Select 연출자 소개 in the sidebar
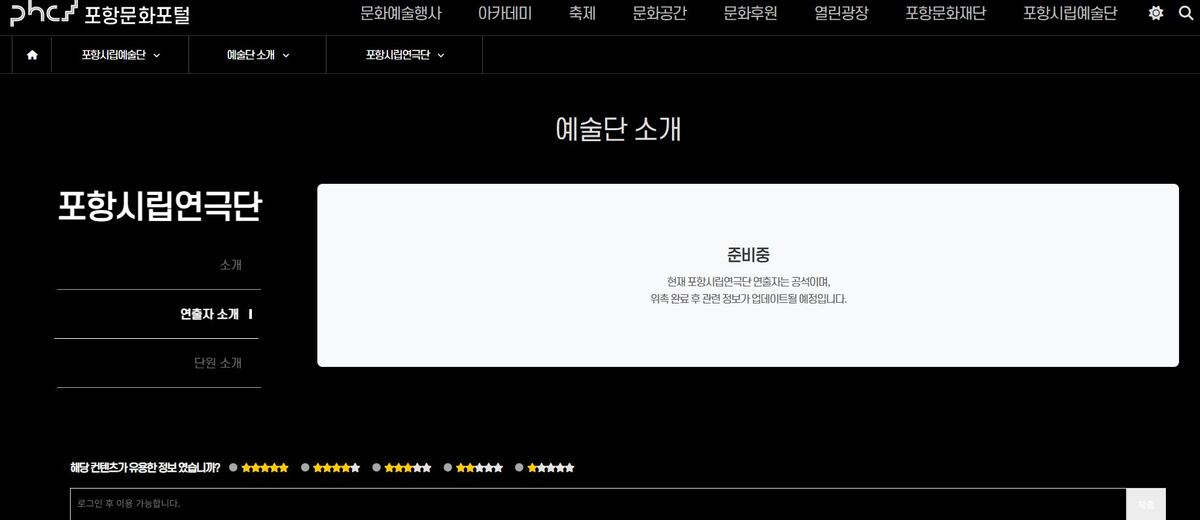 [209, 314]
